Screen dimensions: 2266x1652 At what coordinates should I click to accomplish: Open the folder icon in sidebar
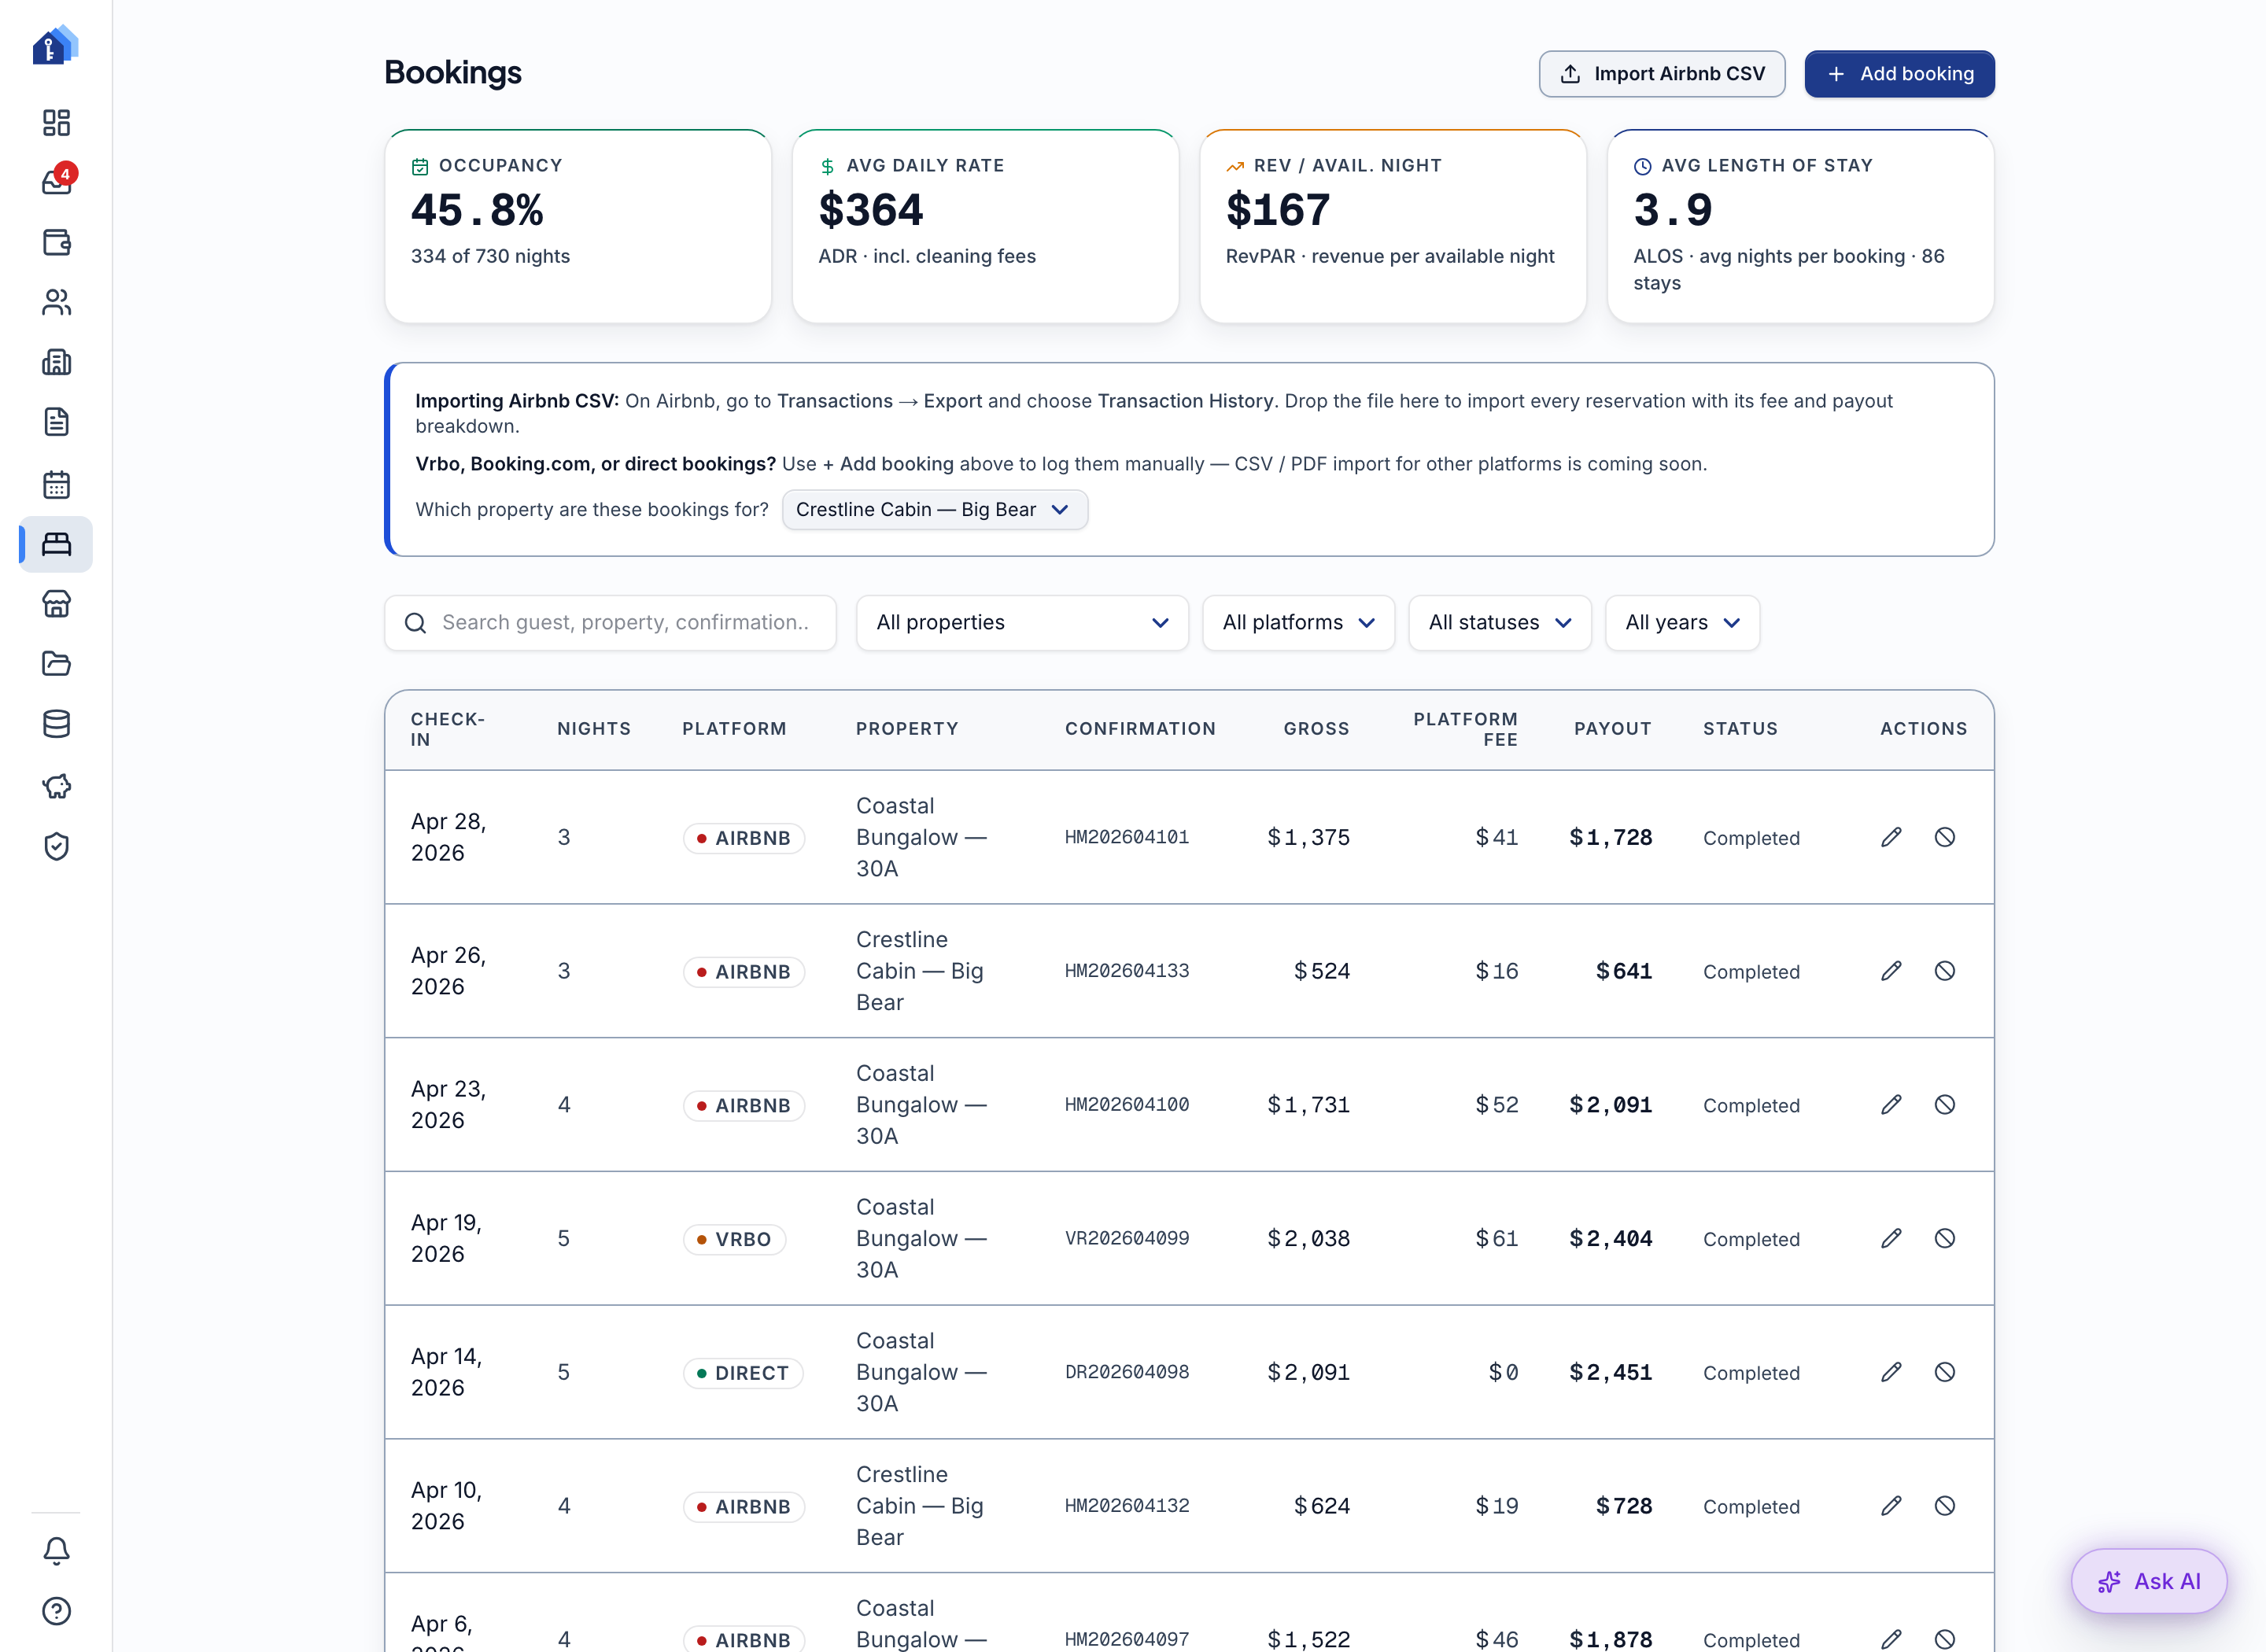click(56, 663)
